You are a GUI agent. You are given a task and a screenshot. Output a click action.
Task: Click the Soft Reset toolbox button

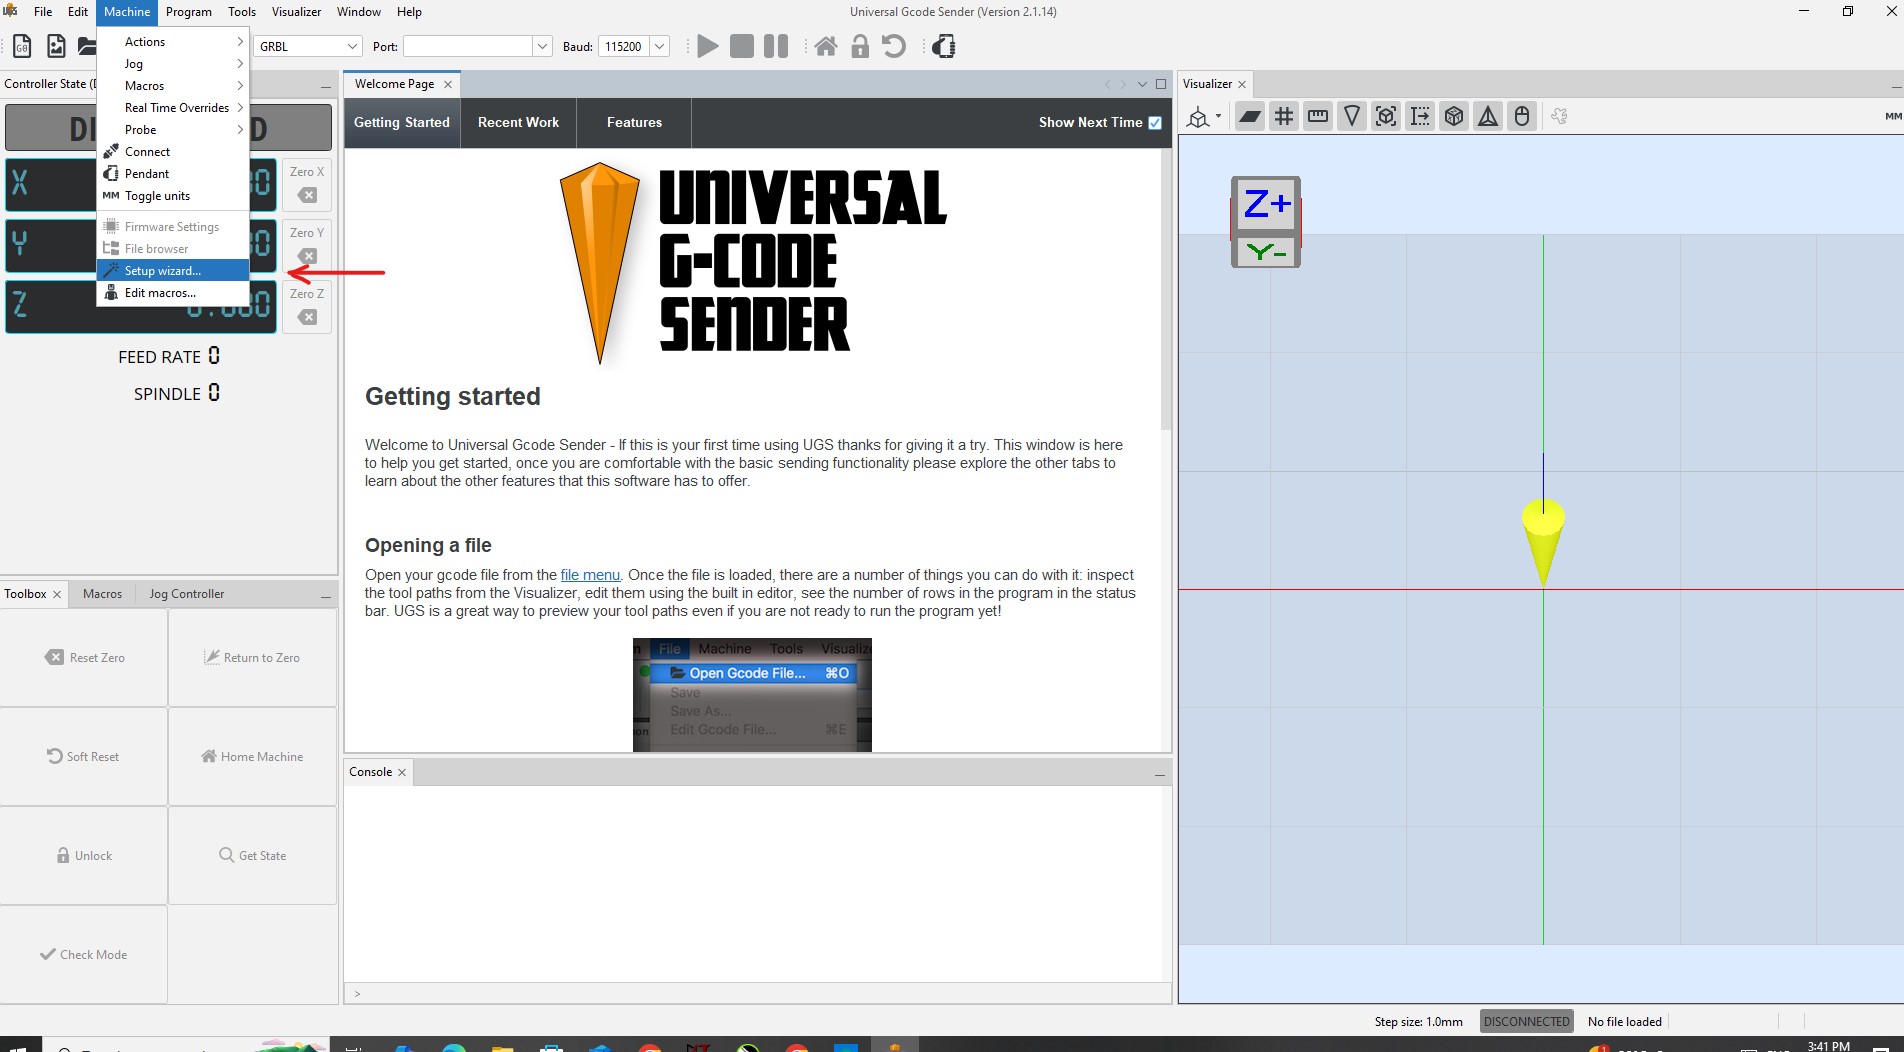(84, 757)
